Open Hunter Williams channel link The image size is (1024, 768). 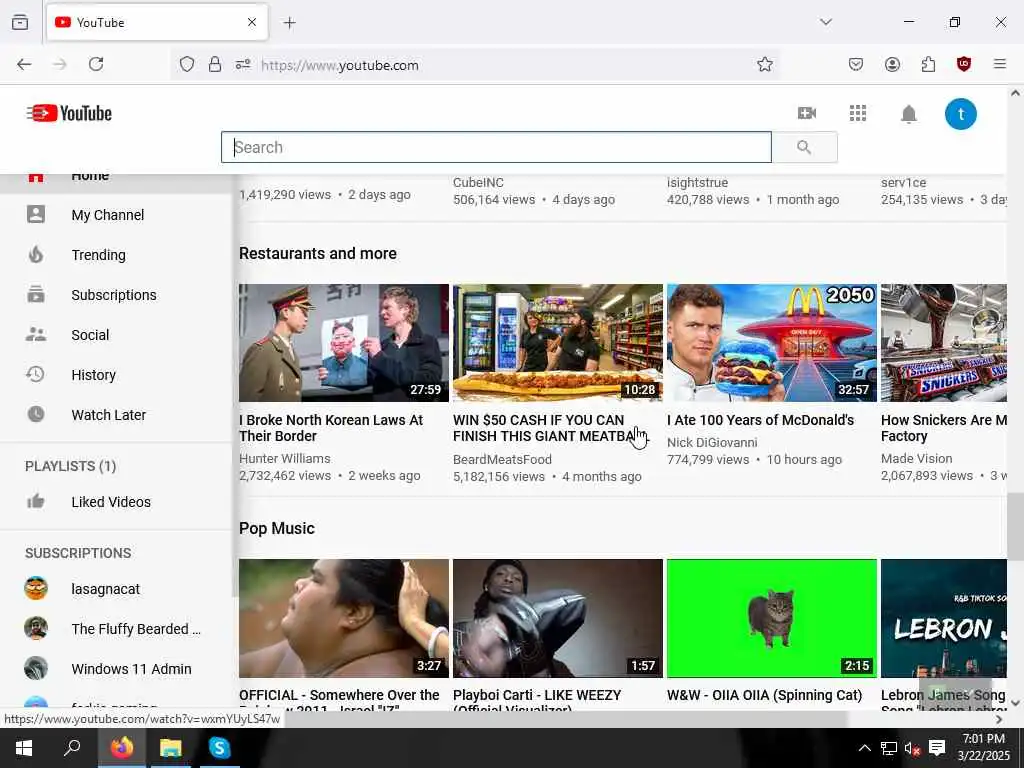285,458
